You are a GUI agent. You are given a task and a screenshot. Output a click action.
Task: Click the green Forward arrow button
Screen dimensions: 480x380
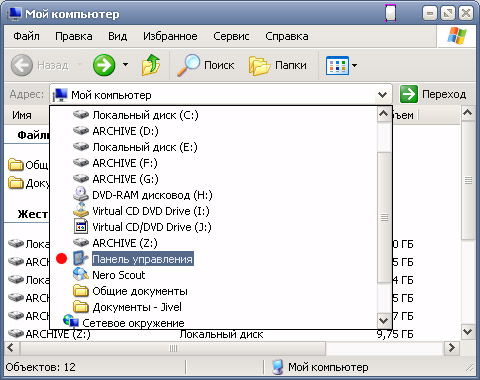(x=104, y=65)
